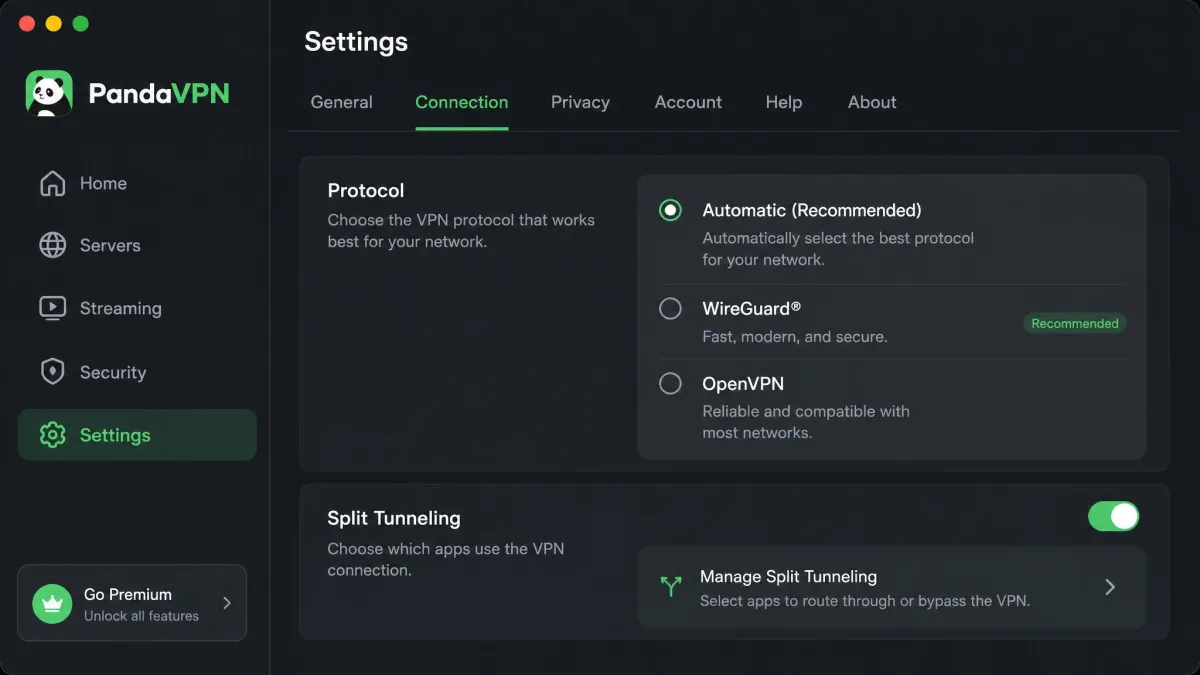Toggle the Split Tunneling switch off
The height and width of the screenshot is (675, 1200).
pos(1113,516)
